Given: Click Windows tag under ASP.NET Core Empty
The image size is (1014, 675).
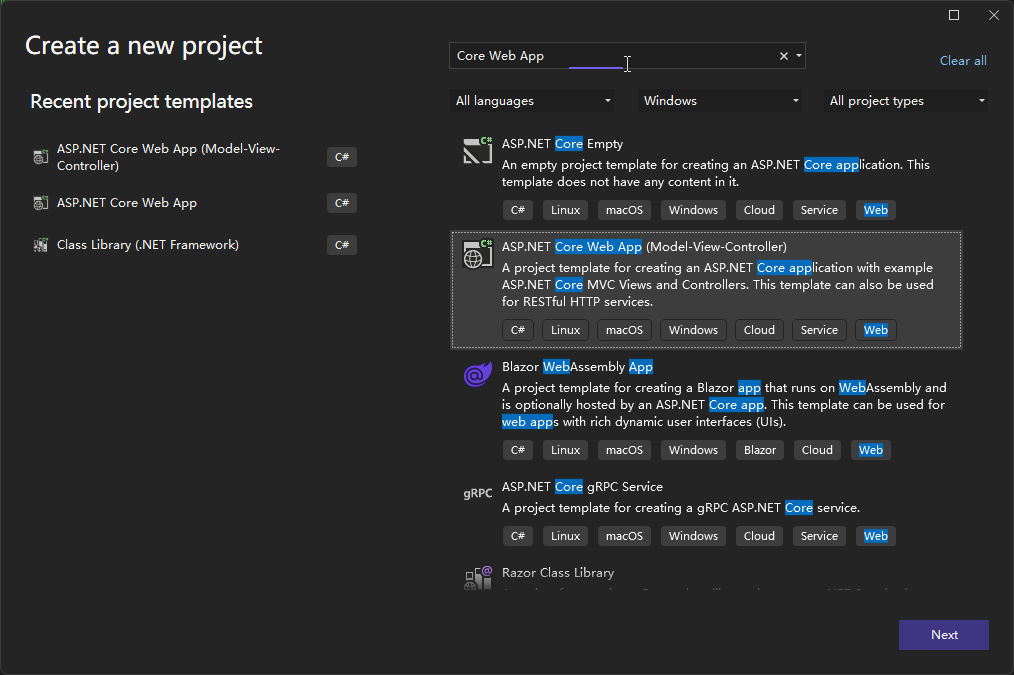Looking at the screenshot, I should 693,210.
